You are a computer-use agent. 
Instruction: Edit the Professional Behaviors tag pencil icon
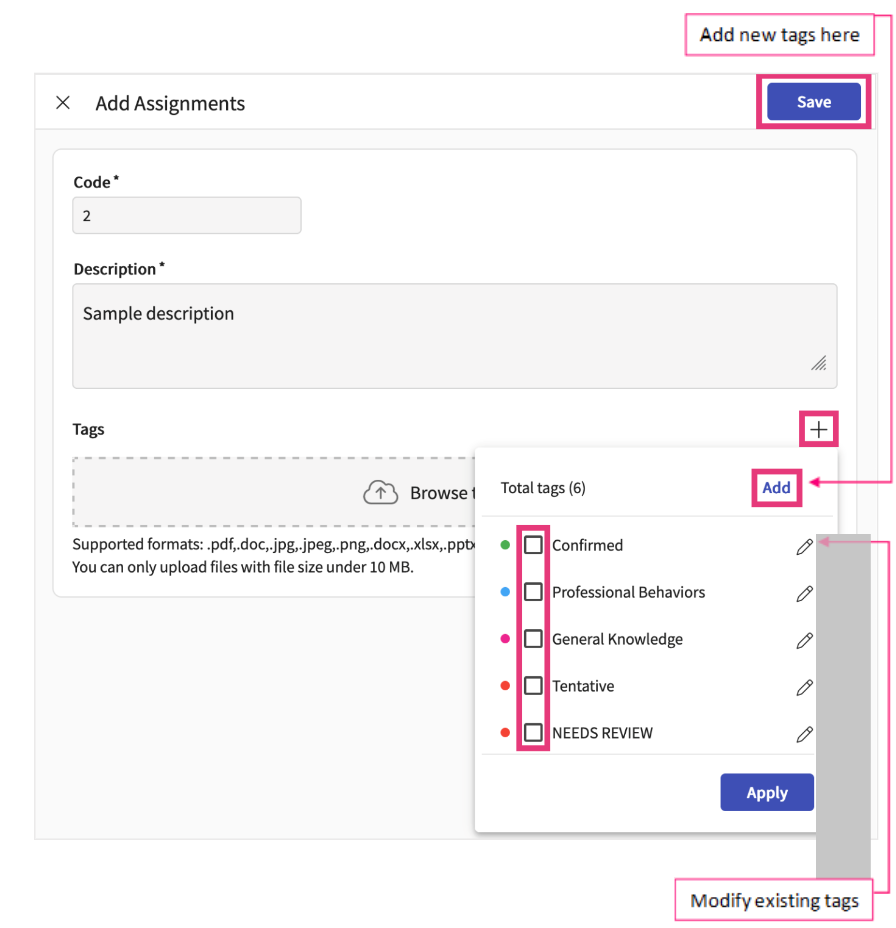[804, 593]
